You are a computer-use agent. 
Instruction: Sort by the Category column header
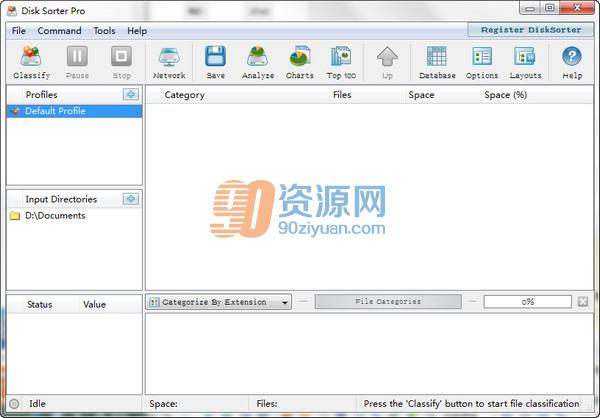pos(184,95)
